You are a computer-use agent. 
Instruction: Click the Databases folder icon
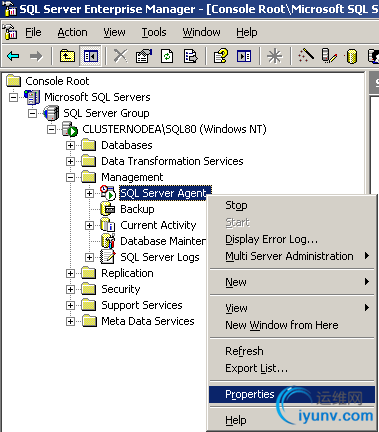(x=89, y=145)
